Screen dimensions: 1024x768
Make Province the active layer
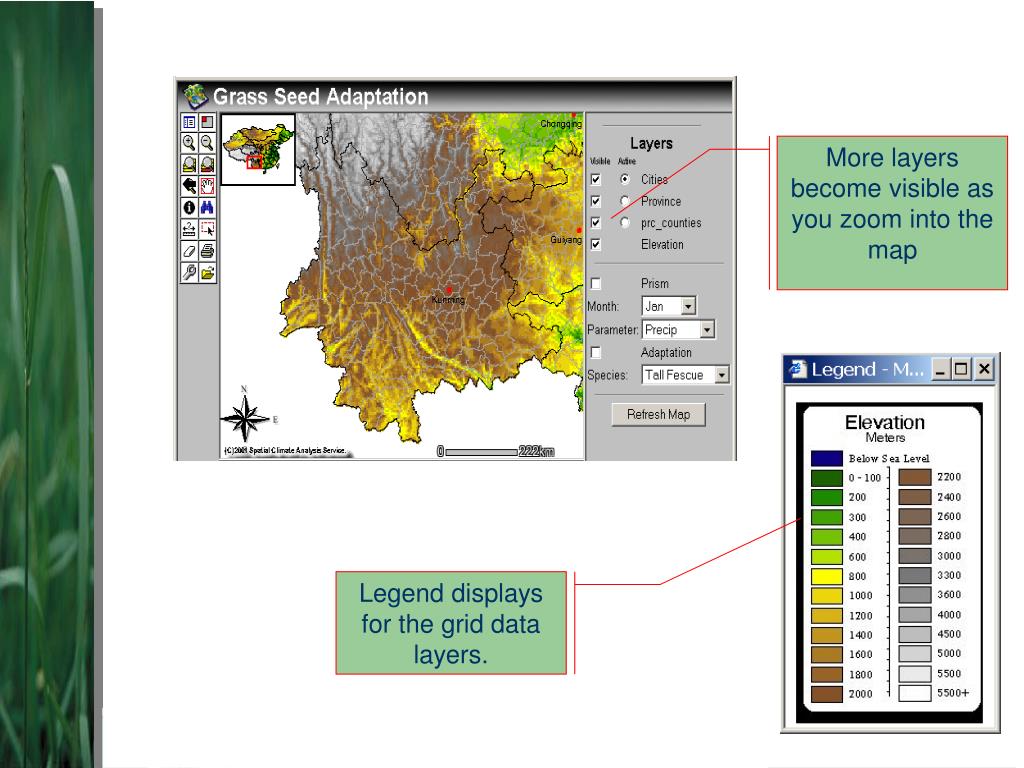[x=625, y=200]
